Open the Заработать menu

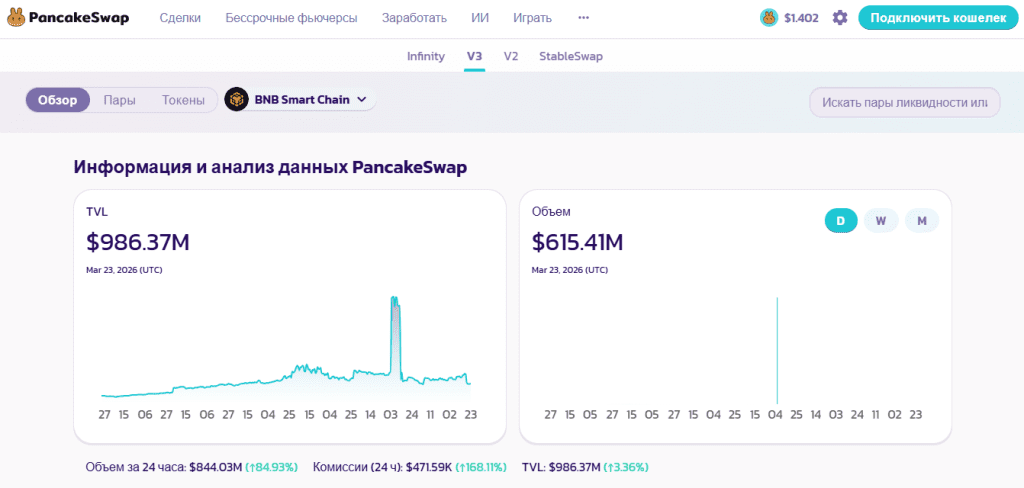(415, 18)
